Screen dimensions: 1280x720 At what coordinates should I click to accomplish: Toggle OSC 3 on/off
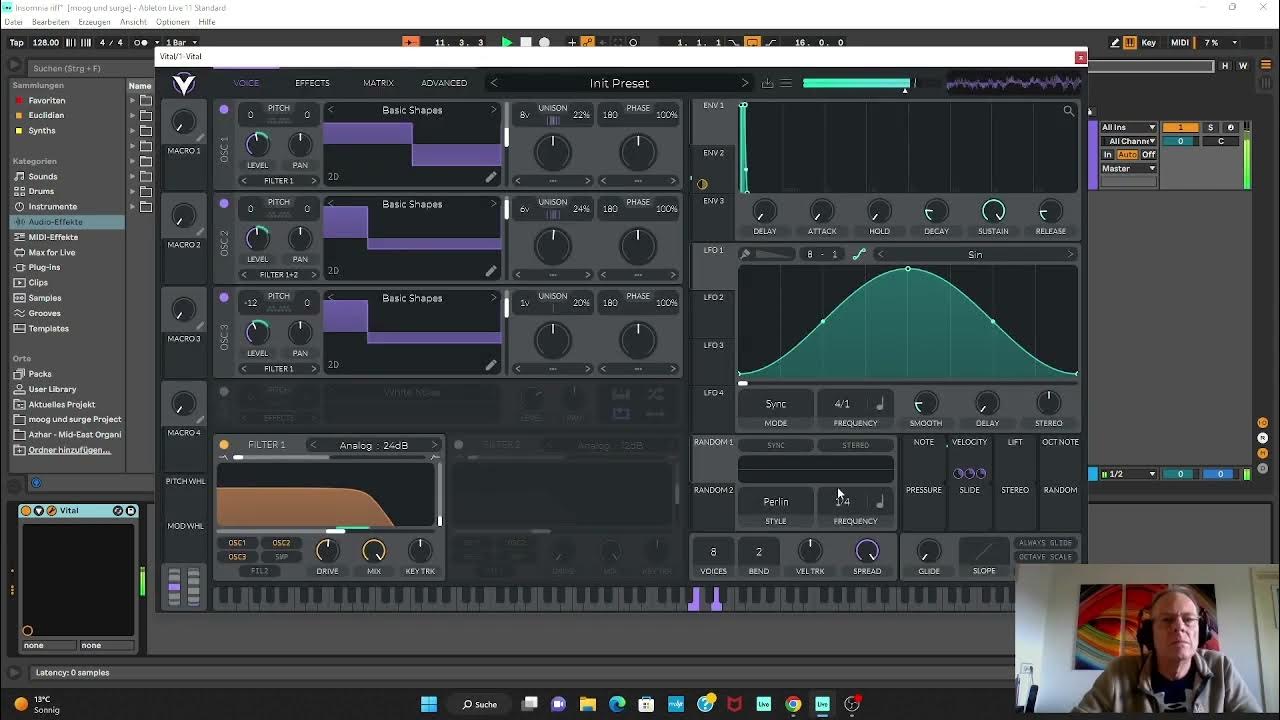pyautogui.click(x=224, y=298)
